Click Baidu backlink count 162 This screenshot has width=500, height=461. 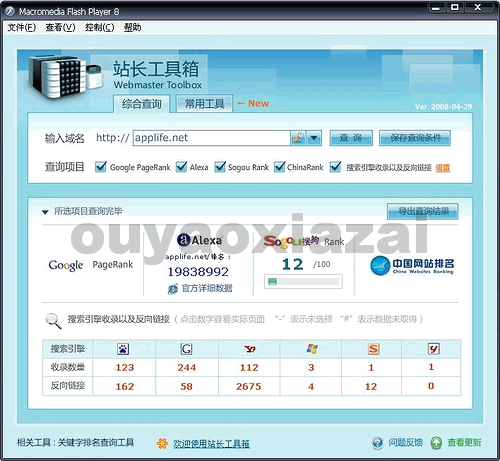[x=125, y=387]
